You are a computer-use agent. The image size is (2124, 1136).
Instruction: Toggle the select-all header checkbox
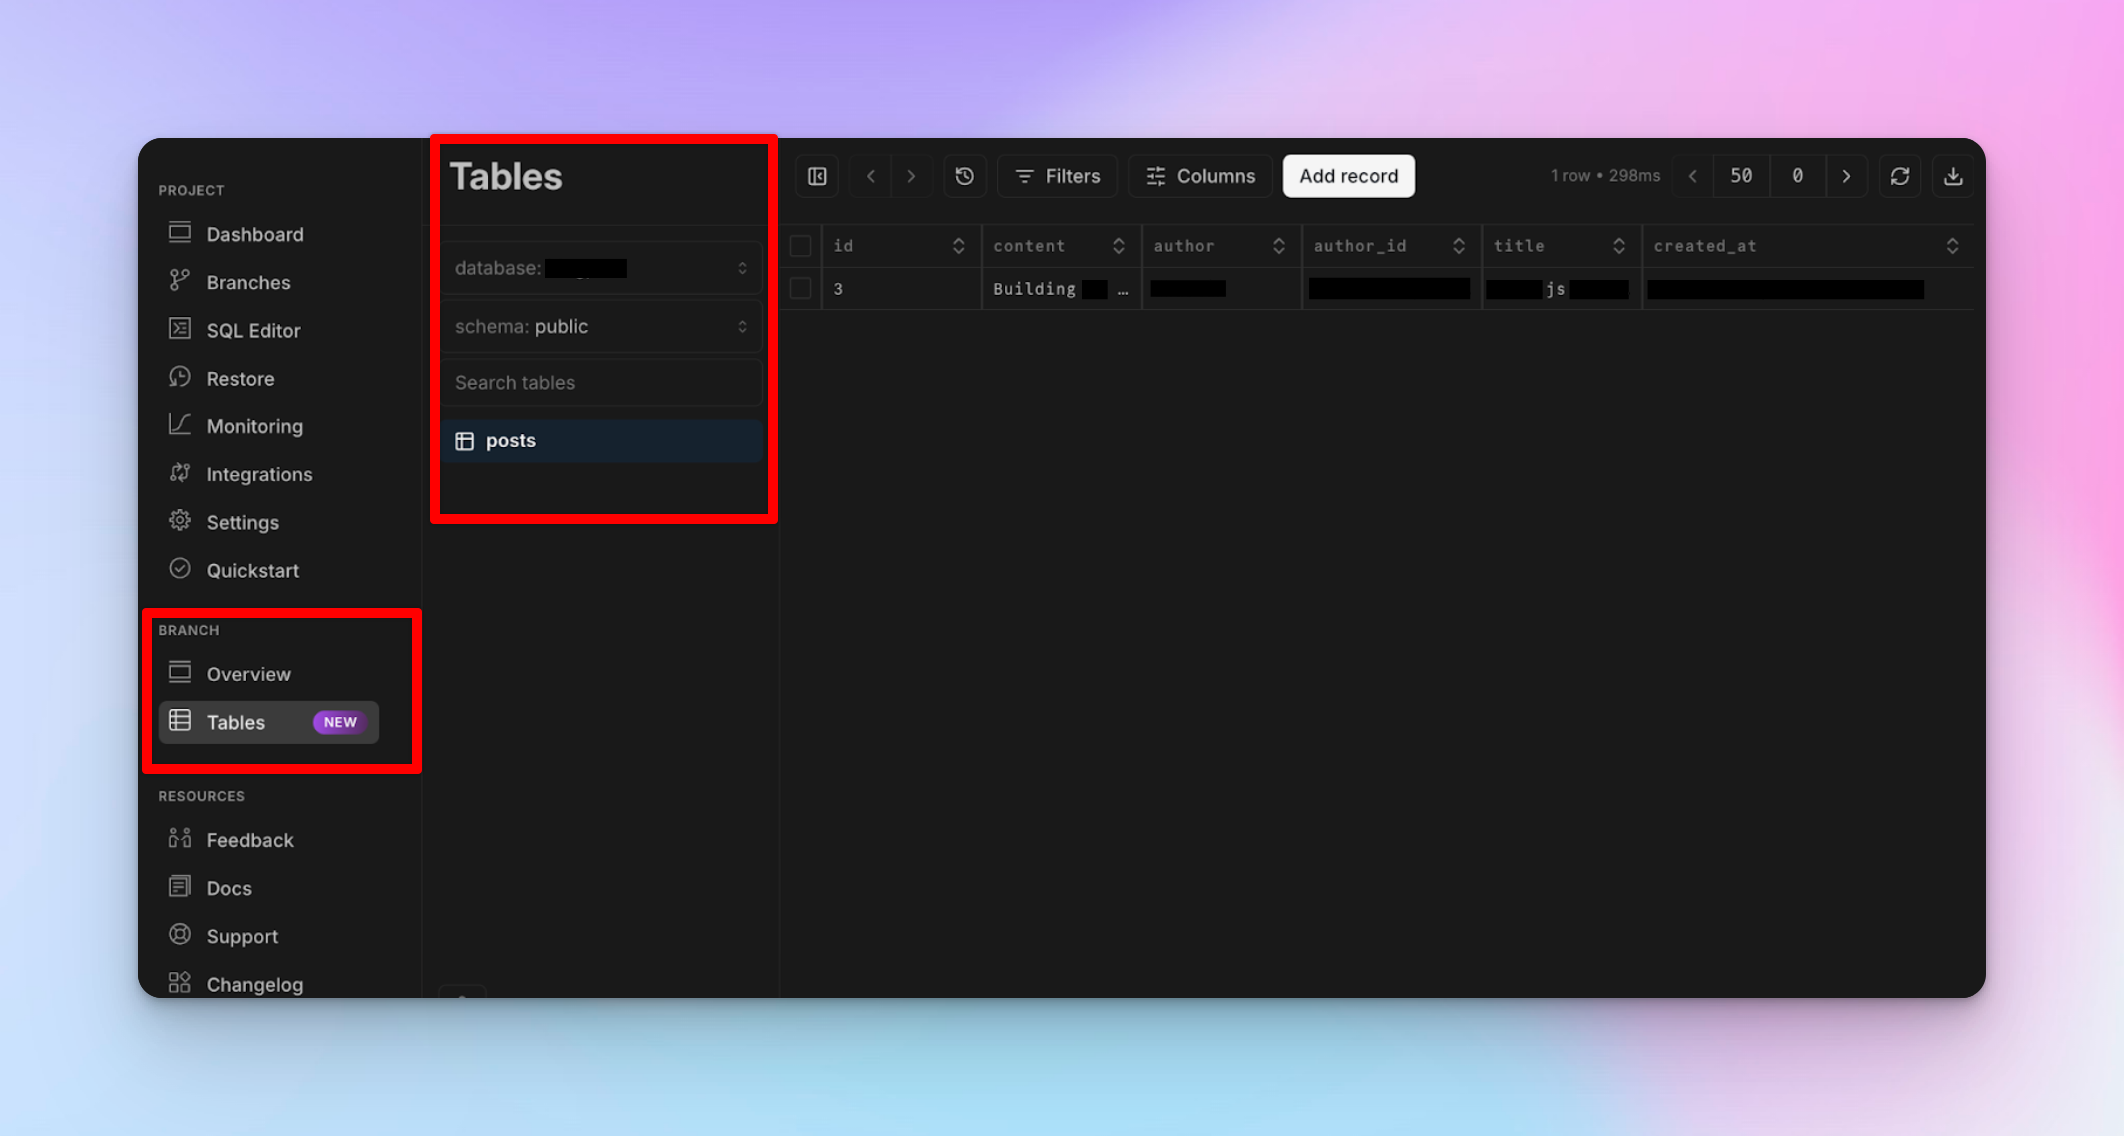point(799,246)
